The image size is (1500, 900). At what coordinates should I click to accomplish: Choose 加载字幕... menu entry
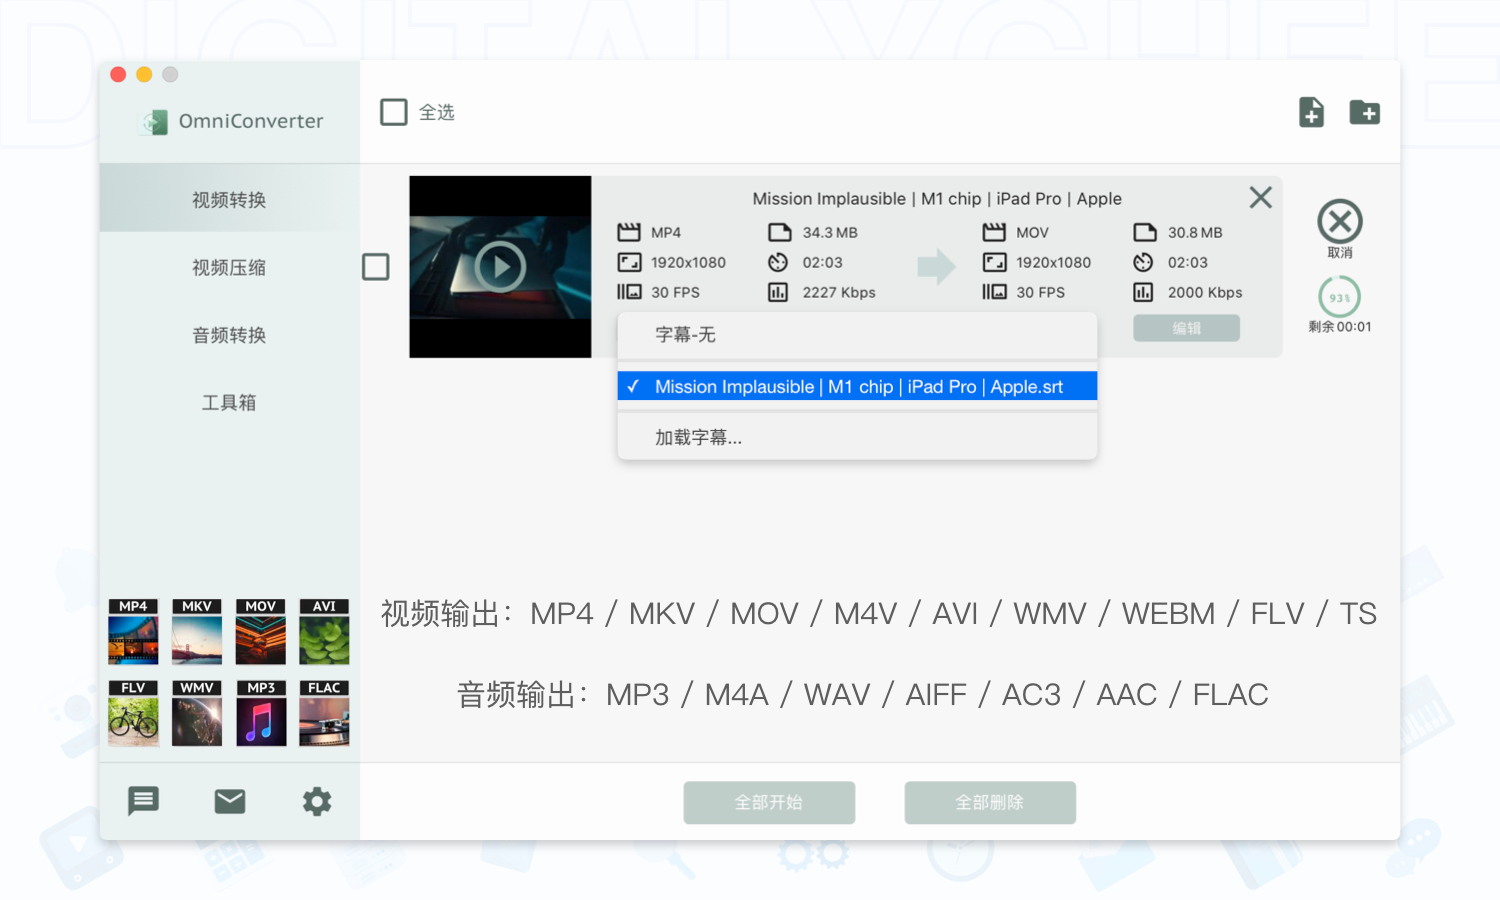click(x=857, y=437)
